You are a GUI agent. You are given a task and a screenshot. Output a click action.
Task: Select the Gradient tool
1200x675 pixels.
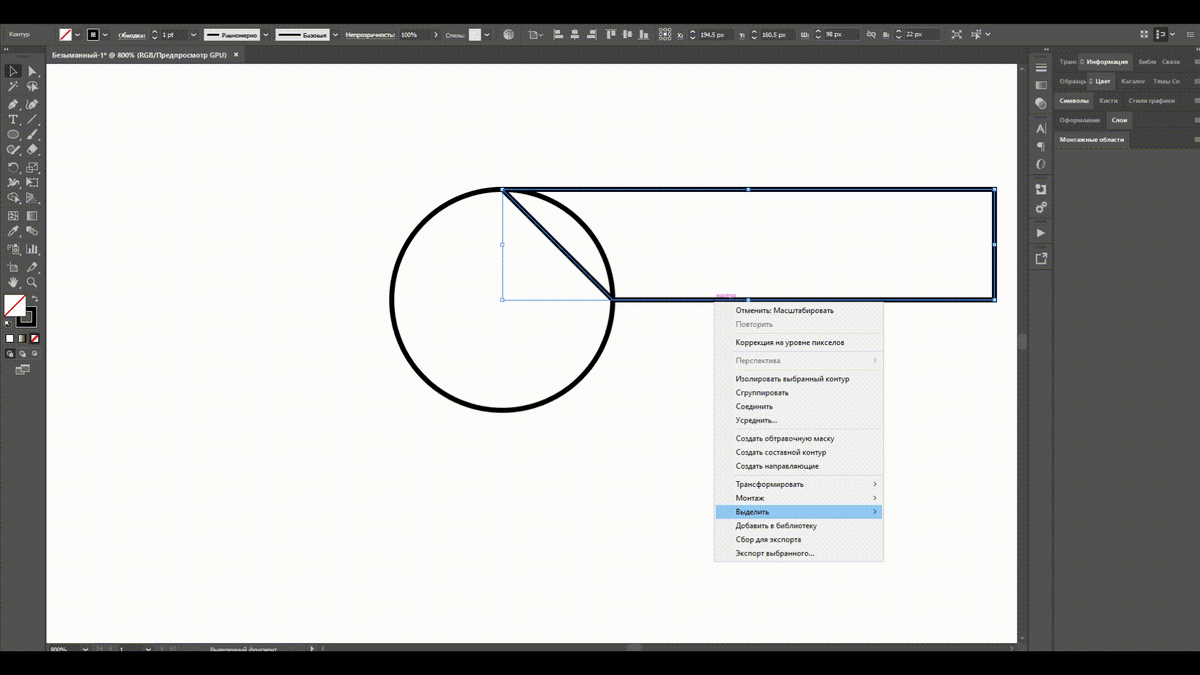(32, 216)
